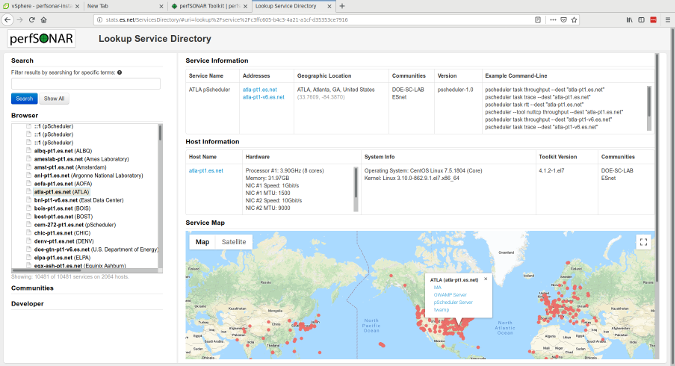The image size is (675, 366).
Task: Click the perfSONAR logo
Action: click(41, 39)
